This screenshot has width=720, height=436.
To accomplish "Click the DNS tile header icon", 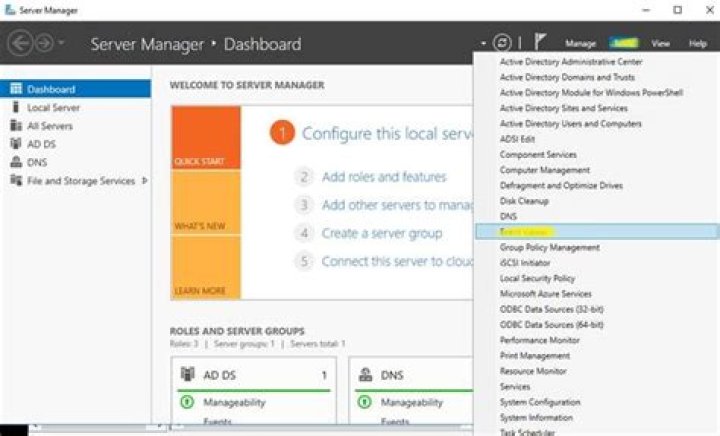I will click(x=366, y=375).
